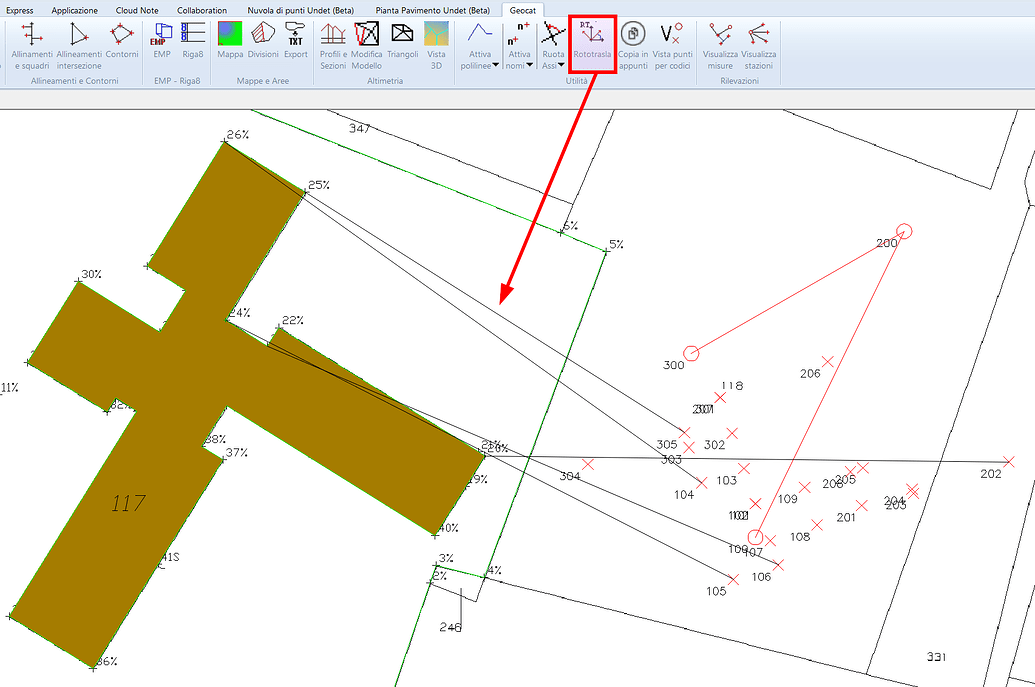Image resolution: width=1035 pixels, height=687 pixels.
Task: Open the Contorni tool
Action: coord(122,40)
